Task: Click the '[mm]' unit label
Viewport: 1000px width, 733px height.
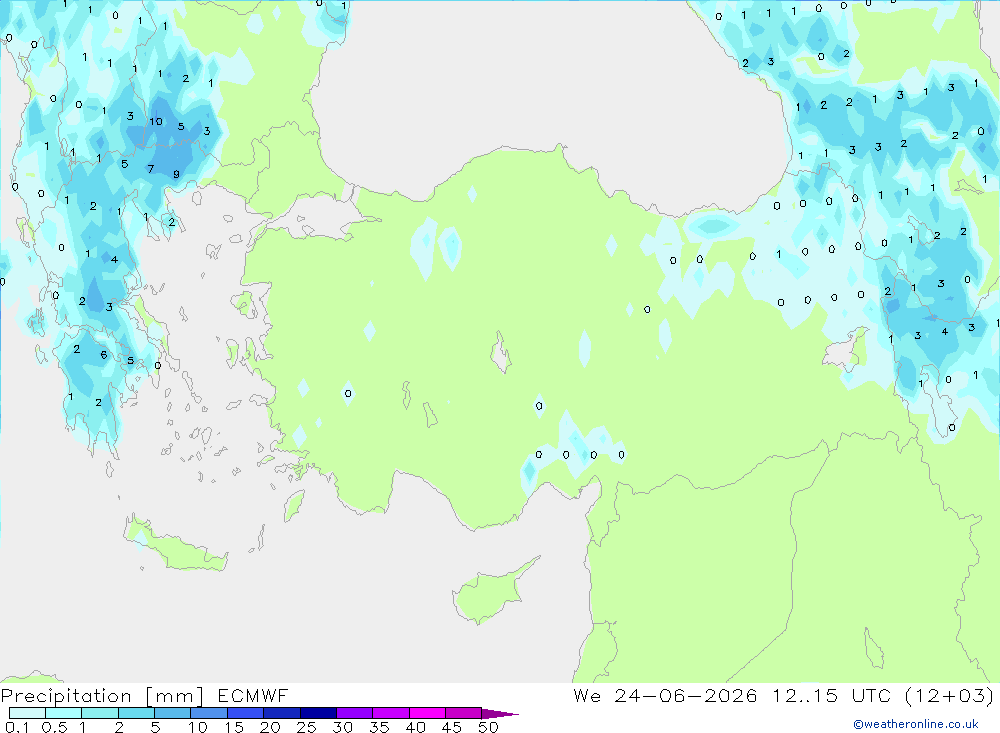Action: click(x=174, y=696)
